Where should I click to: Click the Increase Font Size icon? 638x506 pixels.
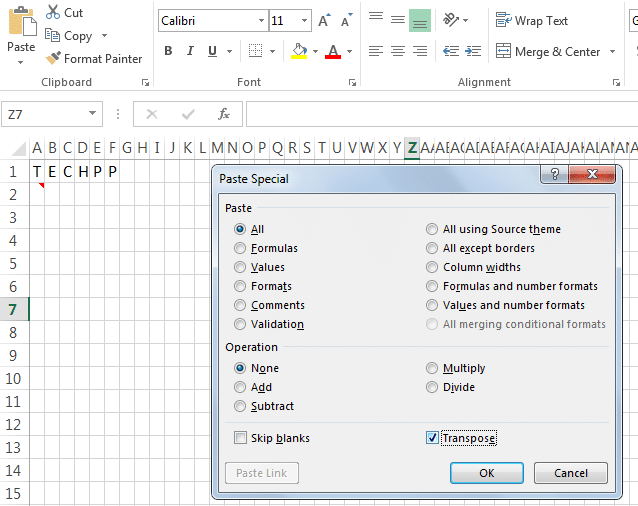(x=324, y=20)
